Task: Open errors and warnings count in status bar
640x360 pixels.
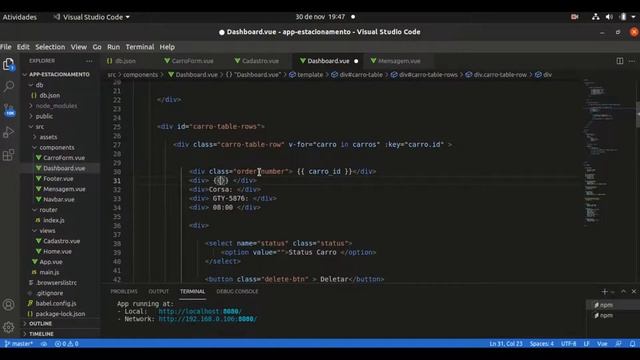Action: click(x=67, y=344)
